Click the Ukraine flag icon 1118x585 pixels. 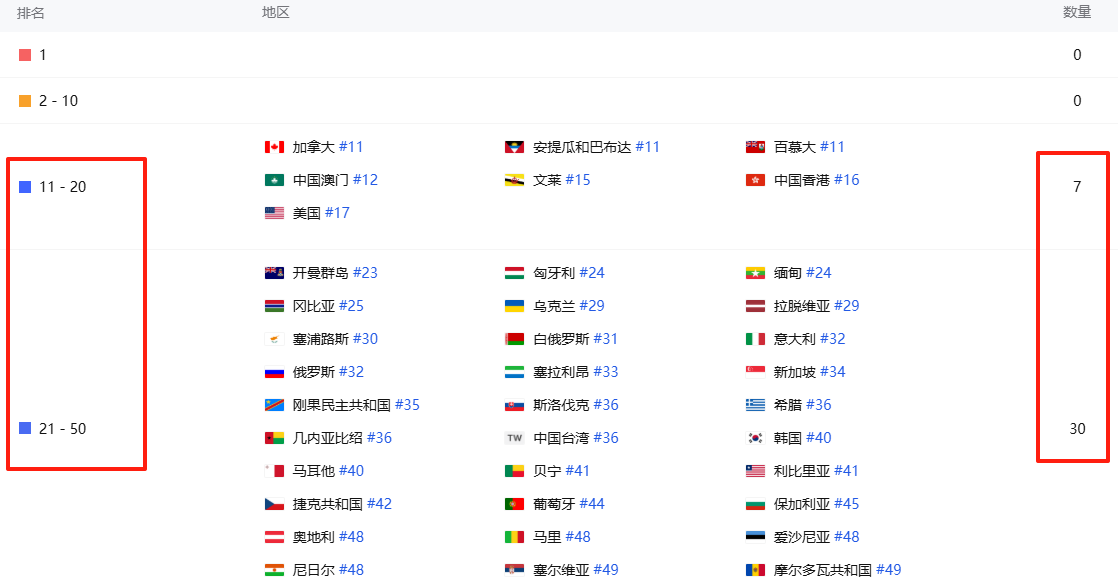click(514, 306)
